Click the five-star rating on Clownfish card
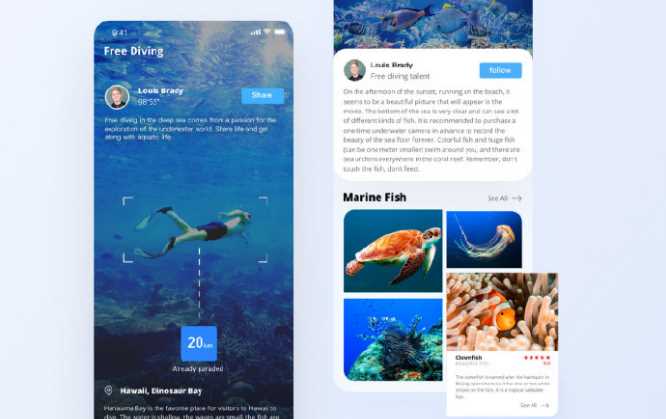 537,358
